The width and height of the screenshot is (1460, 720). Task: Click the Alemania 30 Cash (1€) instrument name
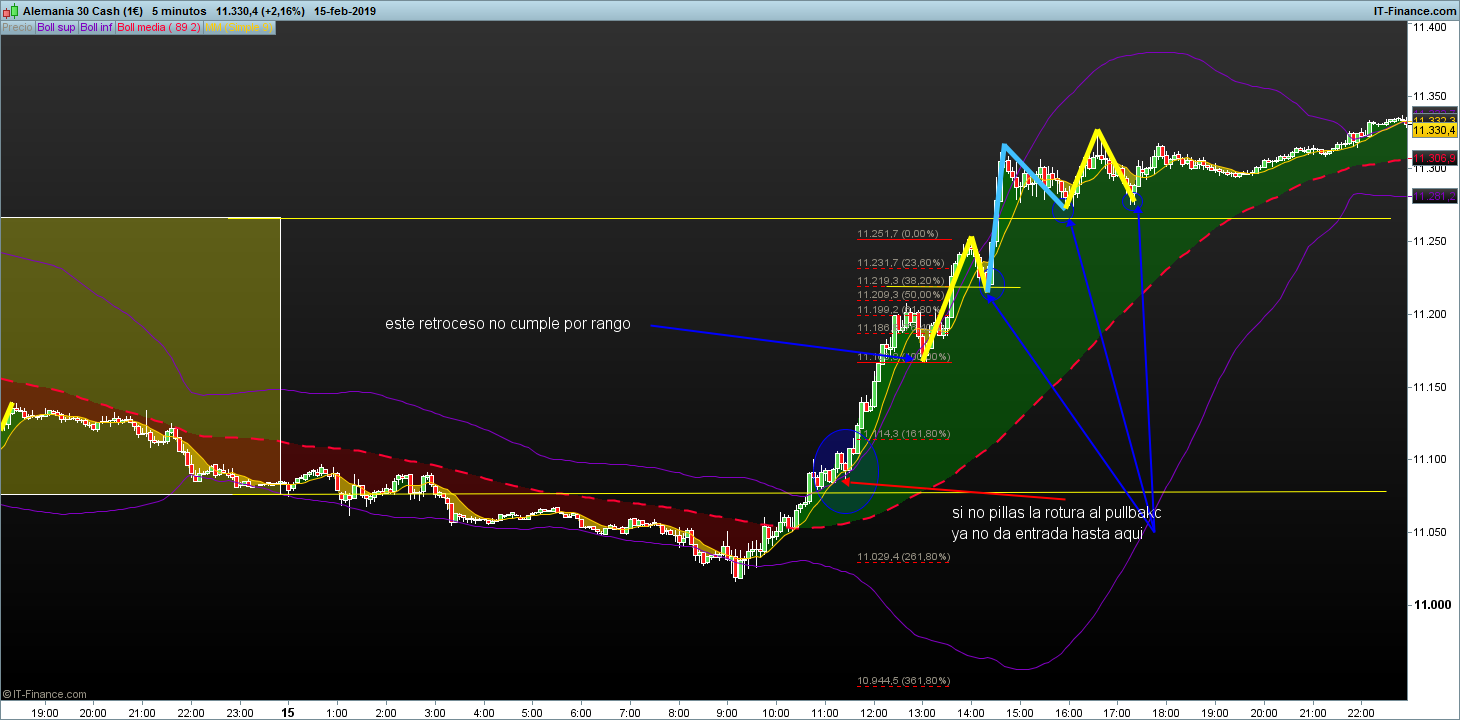point(83,10)
